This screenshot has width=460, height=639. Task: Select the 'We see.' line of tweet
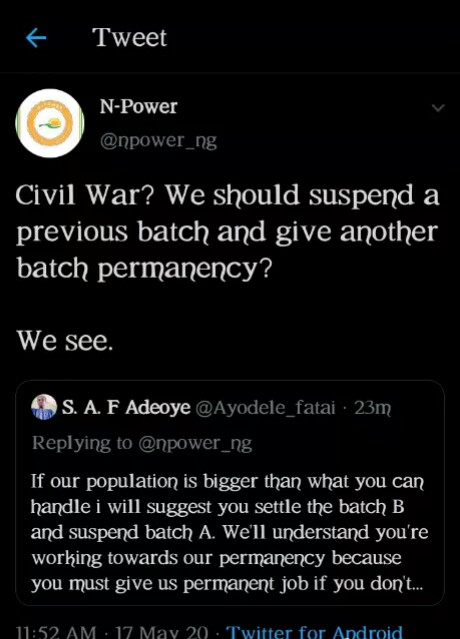[64, 341]
